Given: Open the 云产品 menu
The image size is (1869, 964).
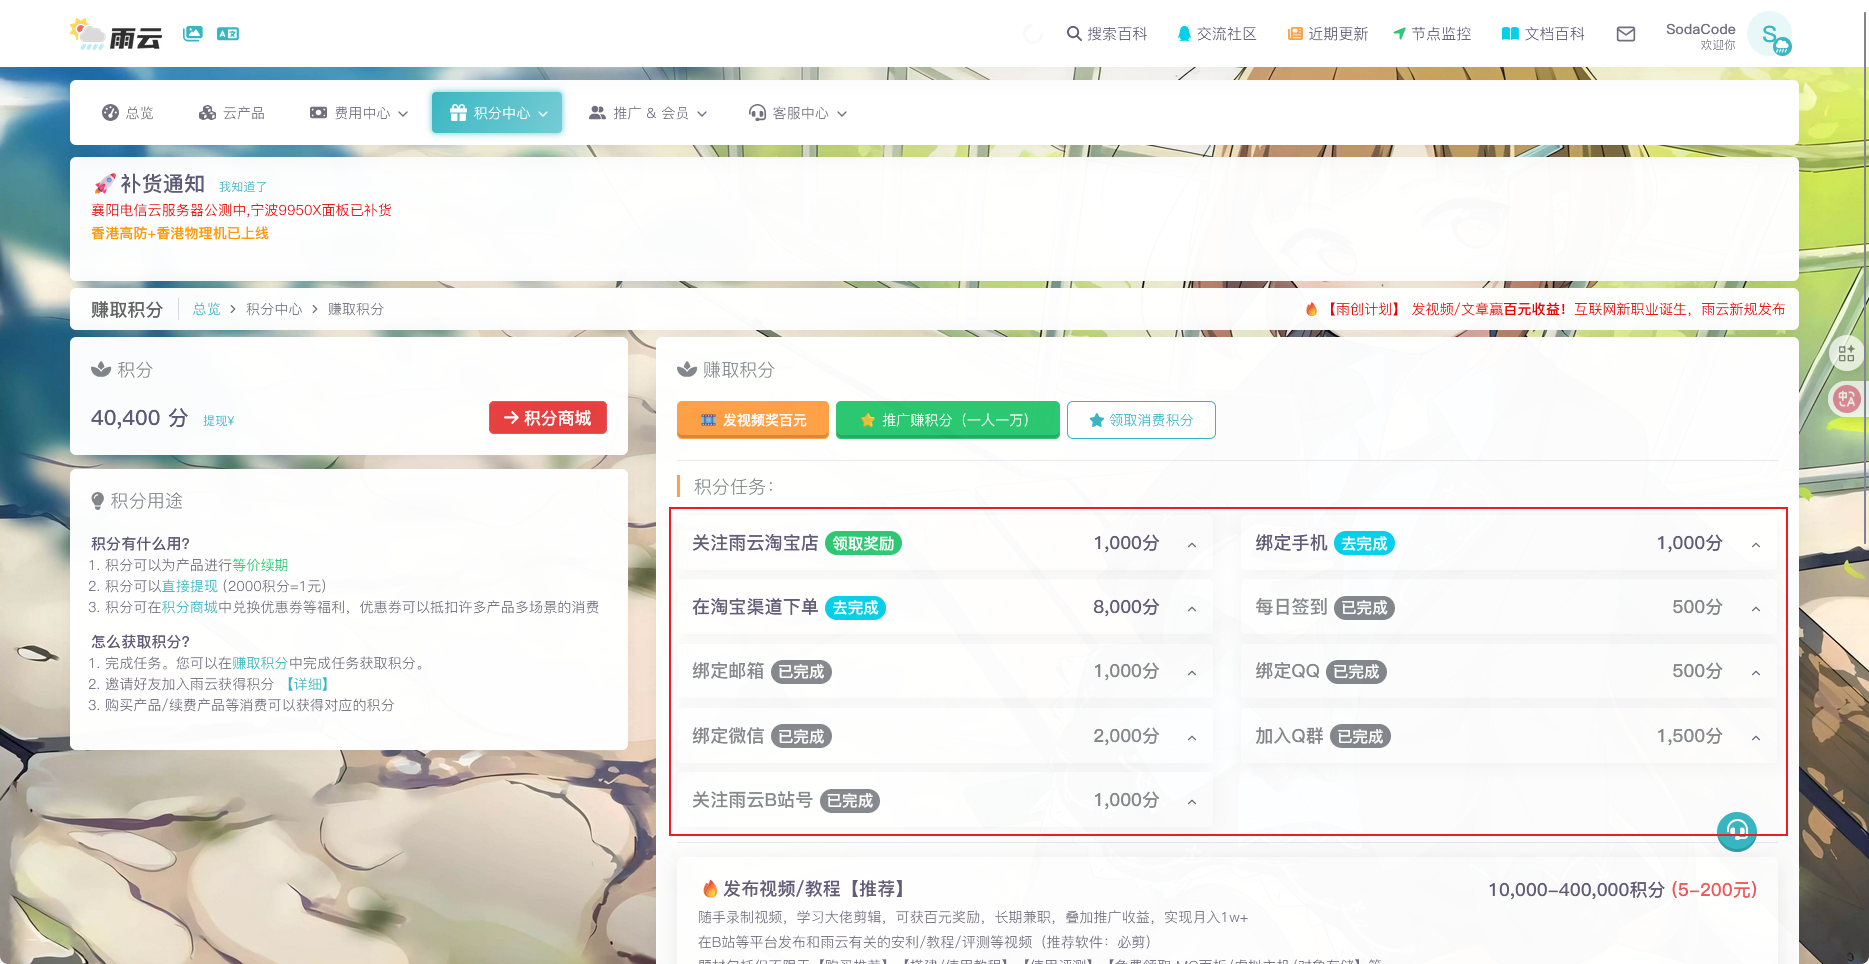Looking at the screenshot, I should [231, 112].
